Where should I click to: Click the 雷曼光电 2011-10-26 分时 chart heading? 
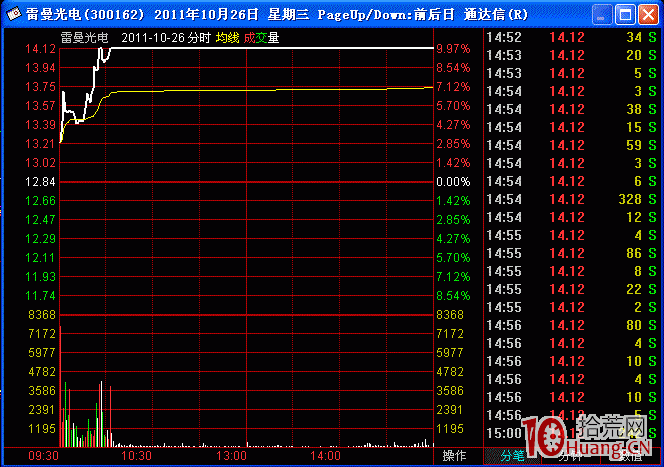[x=136, y=38]
